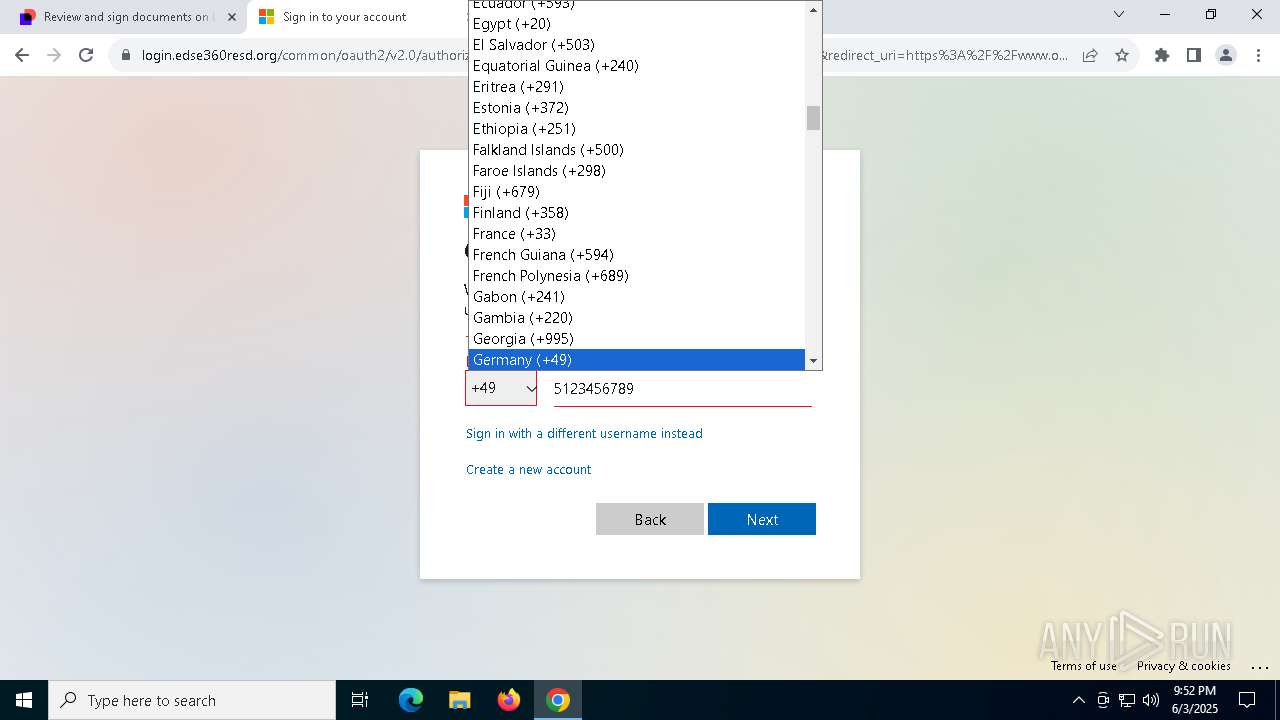This screenshot has height=720, width=1280.
Task: Click Sign in with a different username instead
Action: pos(584,434)
